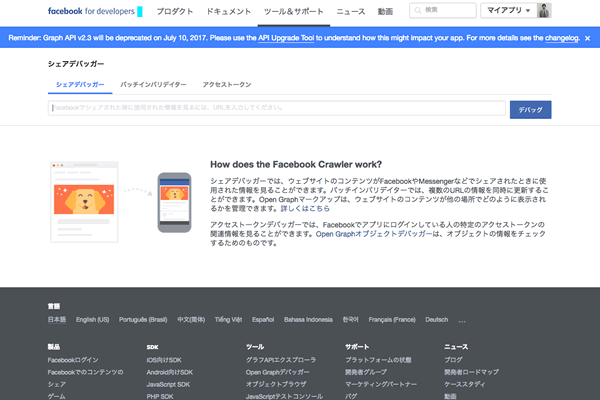Open the ツール&サポート menu
600x400 pixels.
[x=293, y=12]
